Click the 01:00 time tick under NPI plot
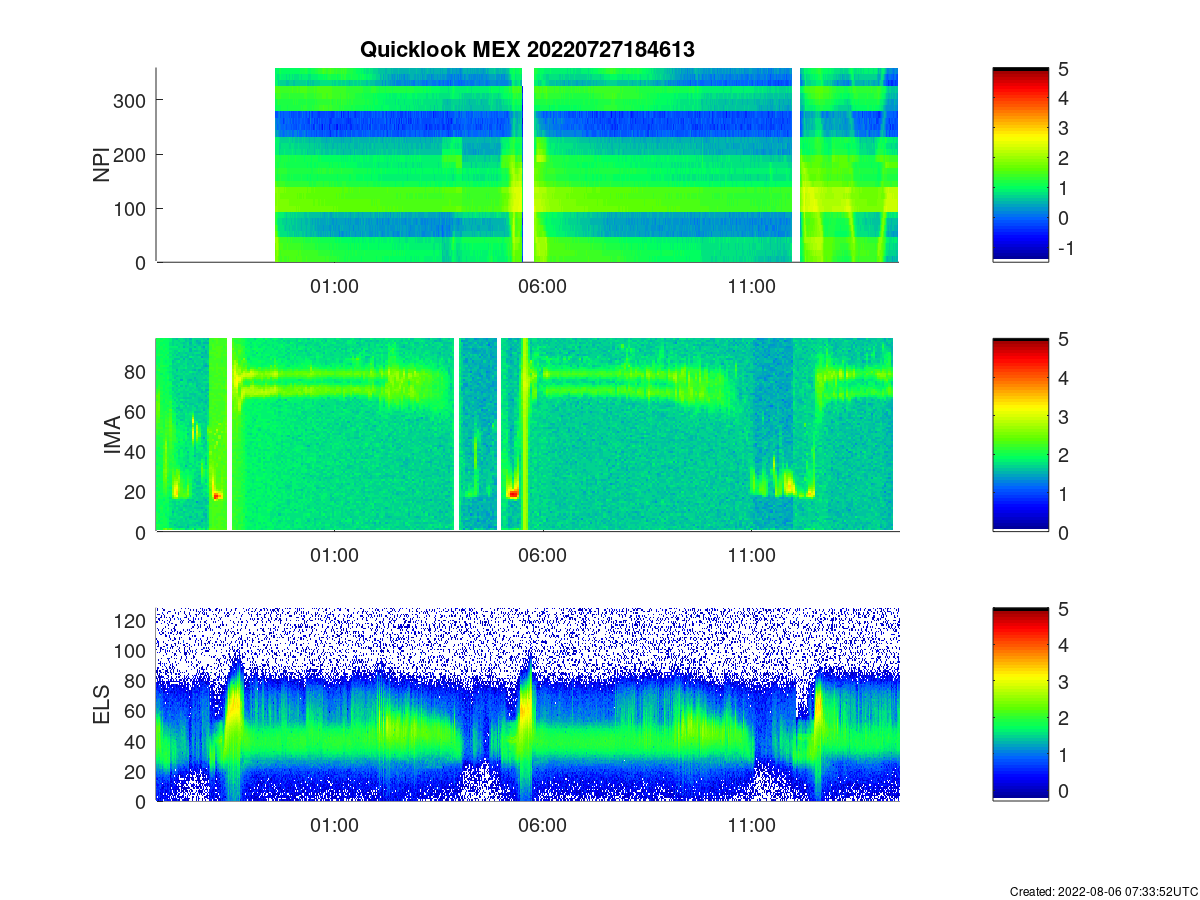This screenshot has height=900, width=1200. [334, 286]
